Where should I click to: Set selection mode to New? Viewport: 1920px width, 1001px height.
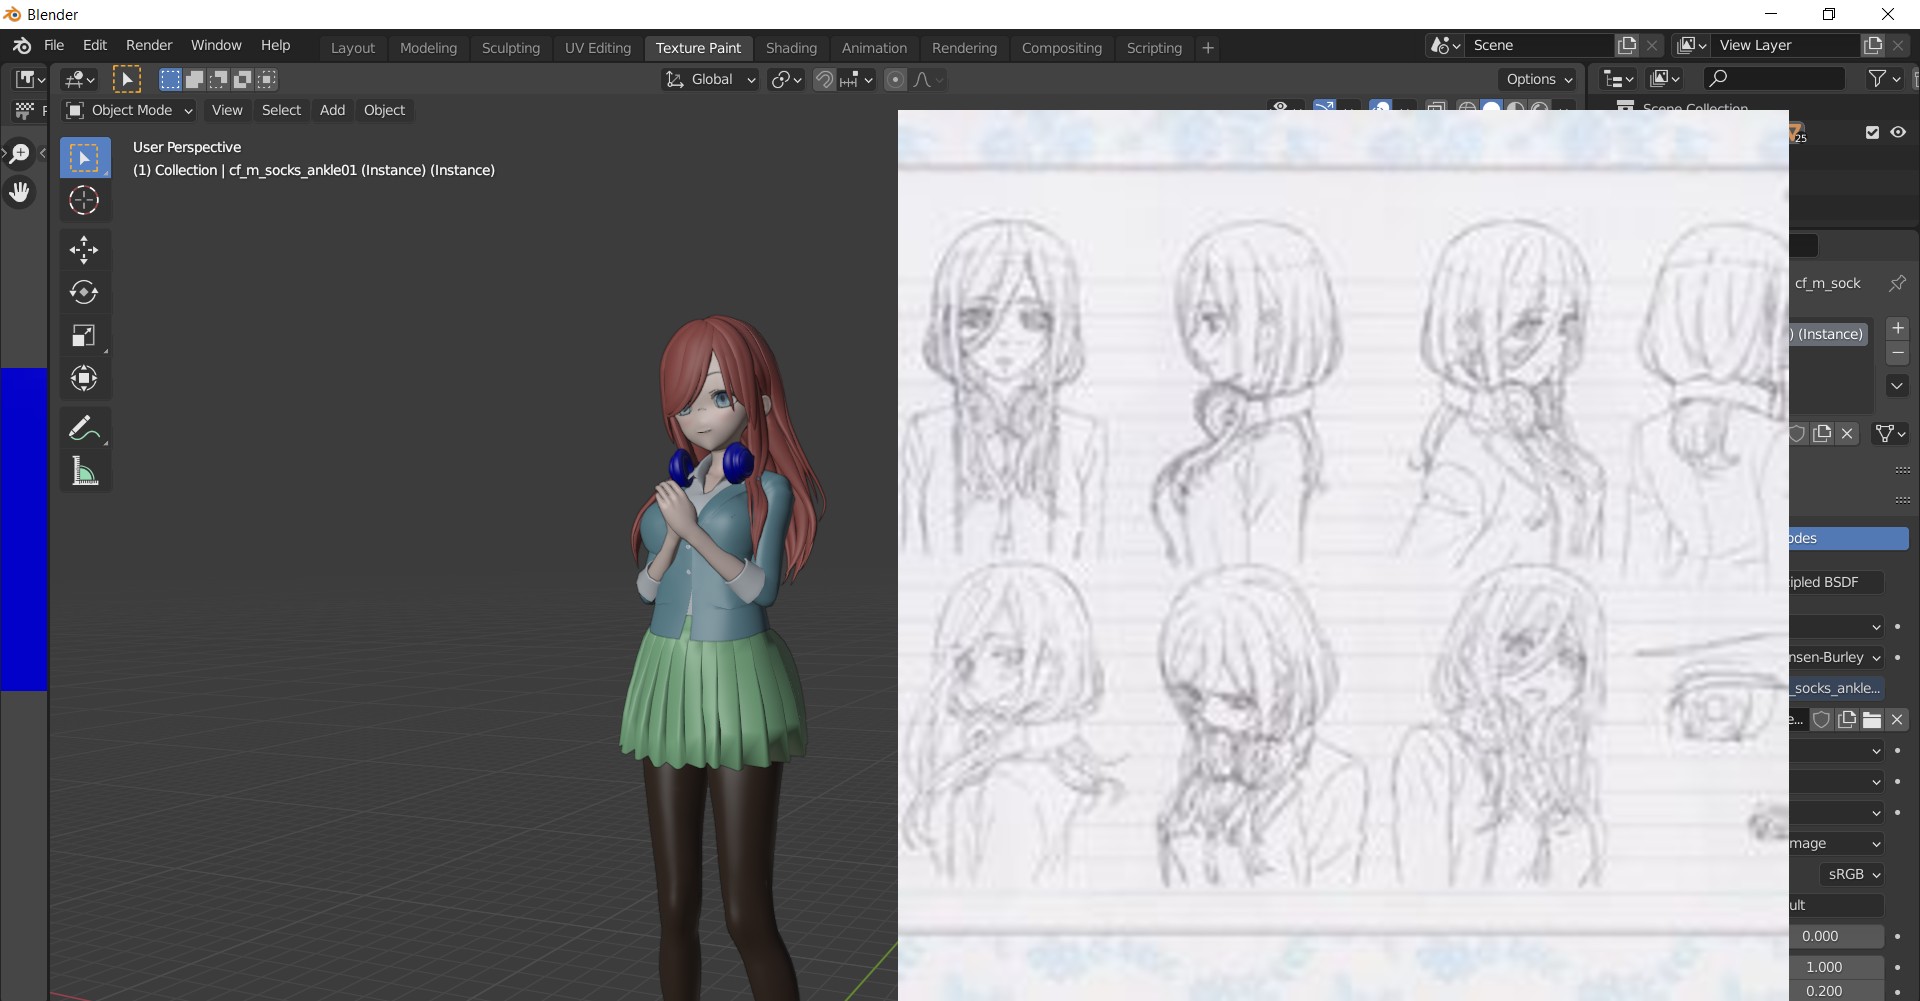tap(170, 79)
